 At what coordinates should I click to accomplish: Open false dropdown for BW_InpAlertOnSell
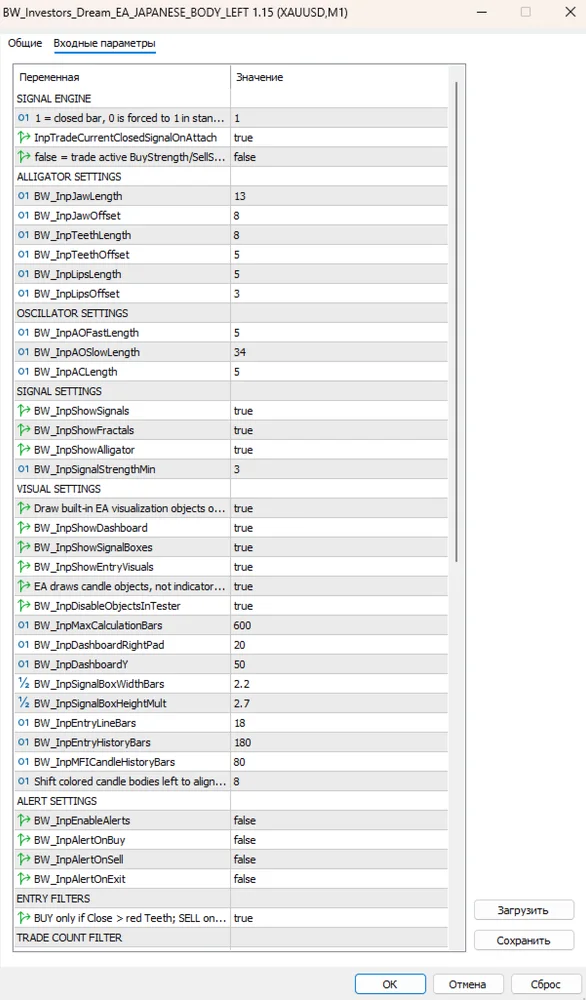point(339,859)
